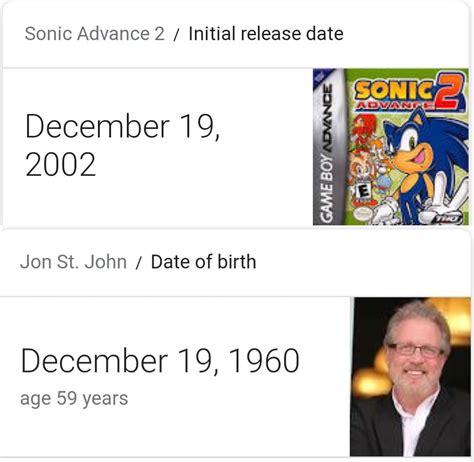
Task: Click the Game Boy Advance side banner
Action: click(329, 147)
